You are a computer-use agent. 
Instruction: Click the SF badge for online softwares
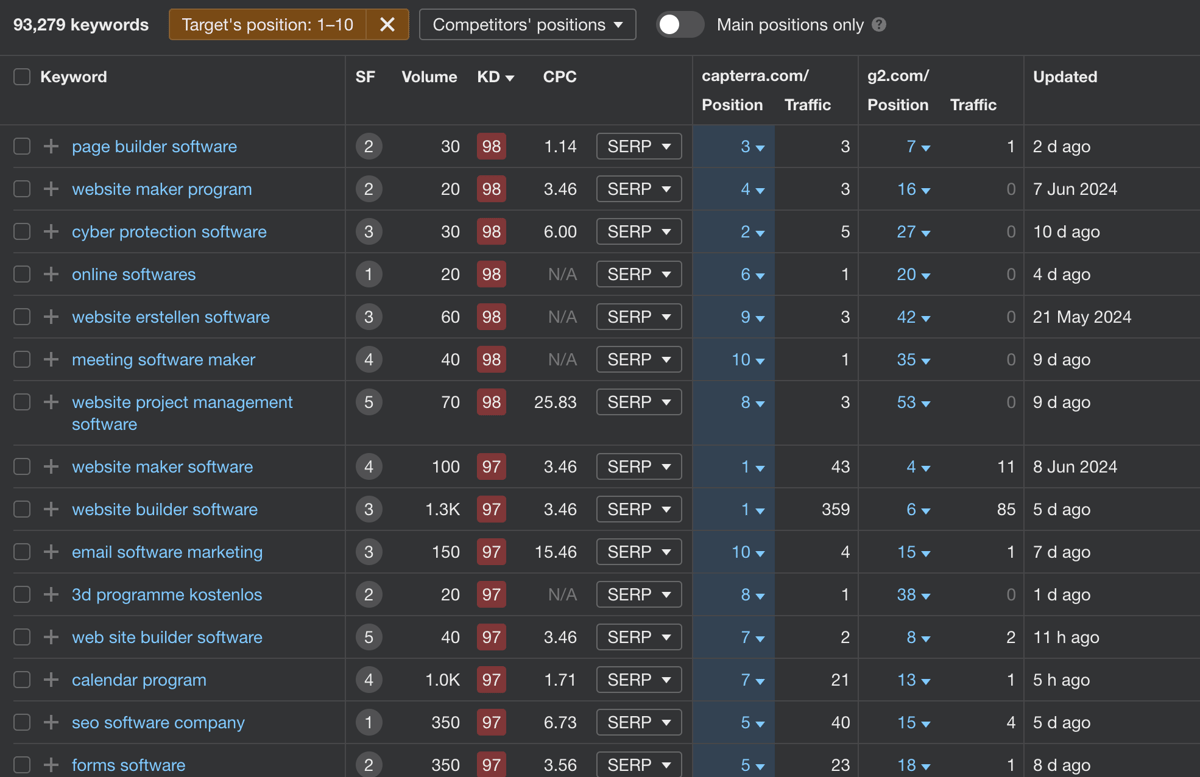click(x=368, y=275)
